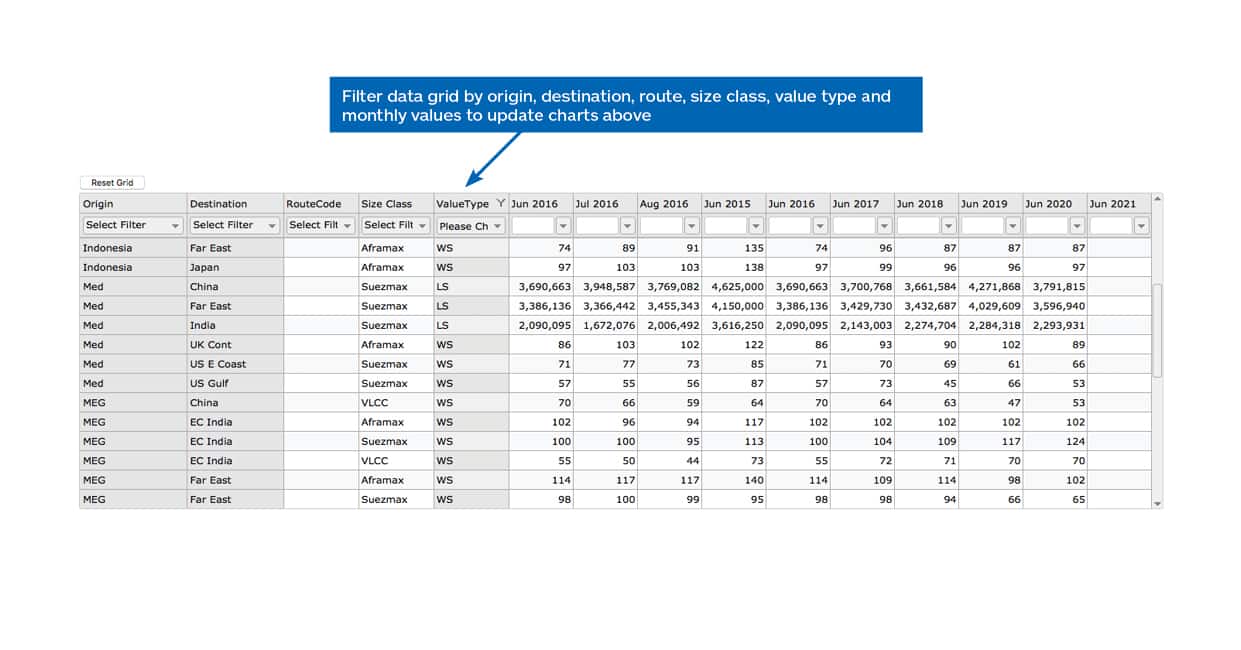1241x650 pixels.
Task: Open the Jun 2015 filter operator arrow
Action: [x=755, y=226]
